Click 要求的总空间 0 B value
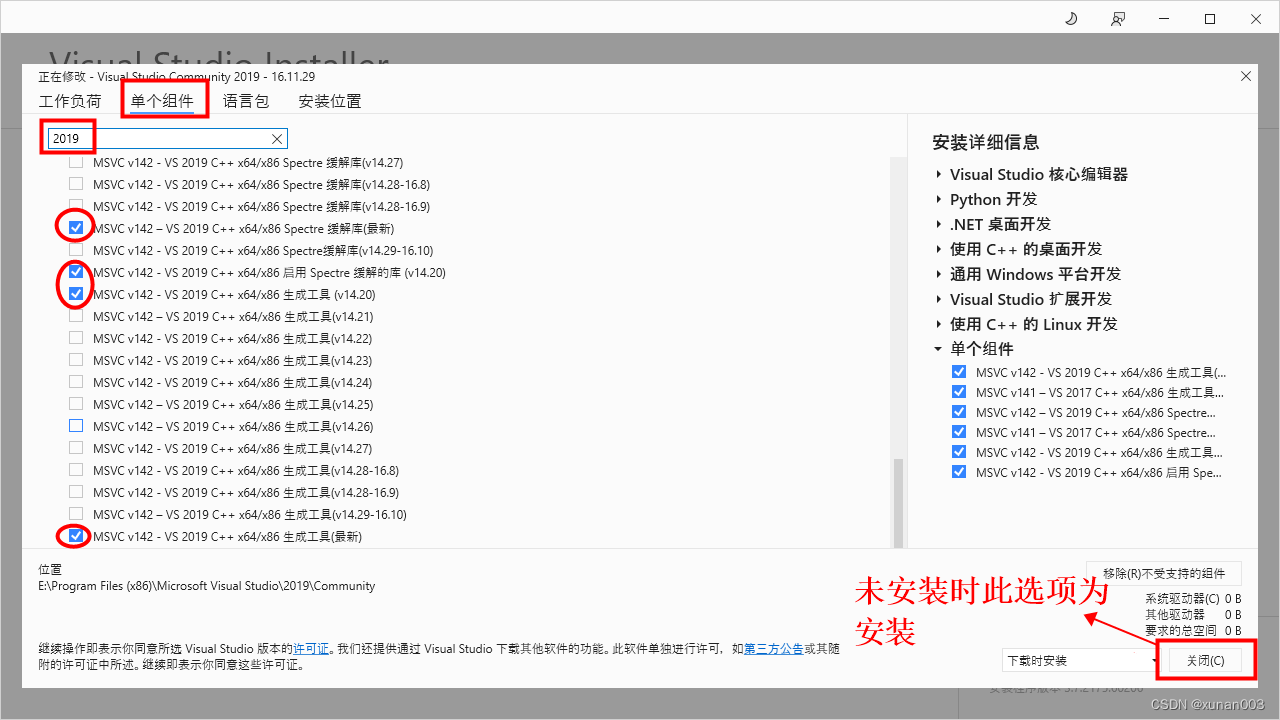 pos(1233,631)
